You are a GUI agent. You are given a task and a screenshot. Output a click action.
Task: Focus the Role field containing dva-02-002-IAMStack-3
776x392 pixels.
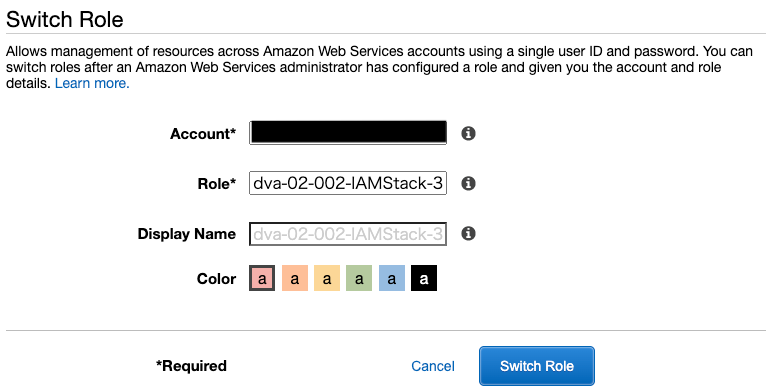pyautogui.click(x=348, y=183)
